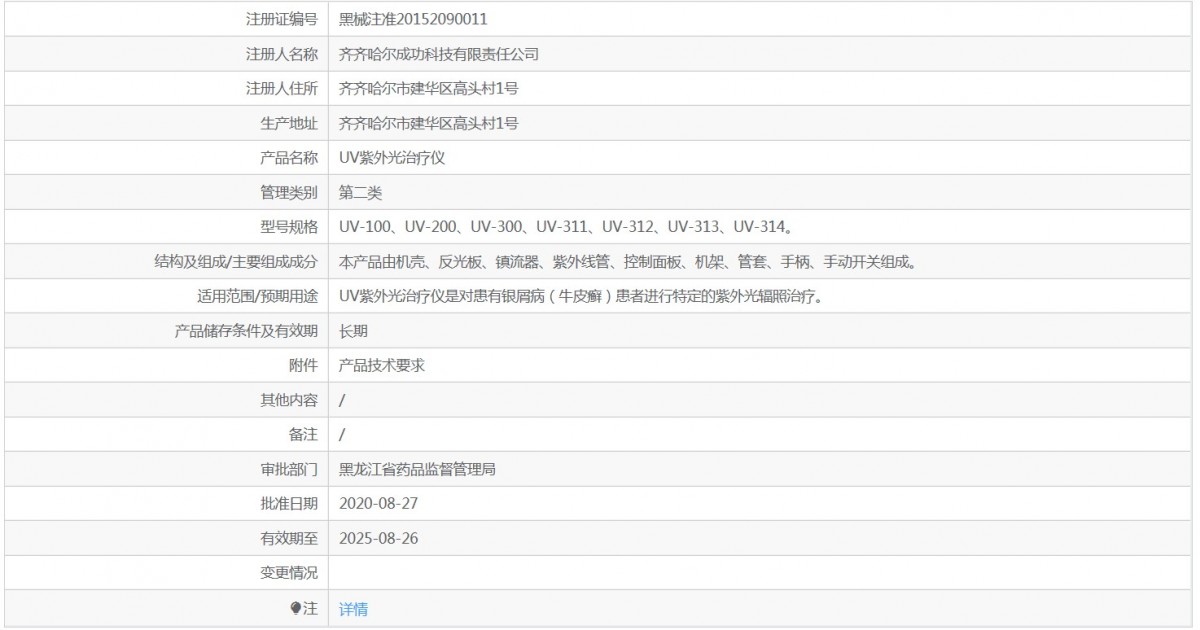
Task: Select the address value in 生产地址 row
Action: click(428, 123)
